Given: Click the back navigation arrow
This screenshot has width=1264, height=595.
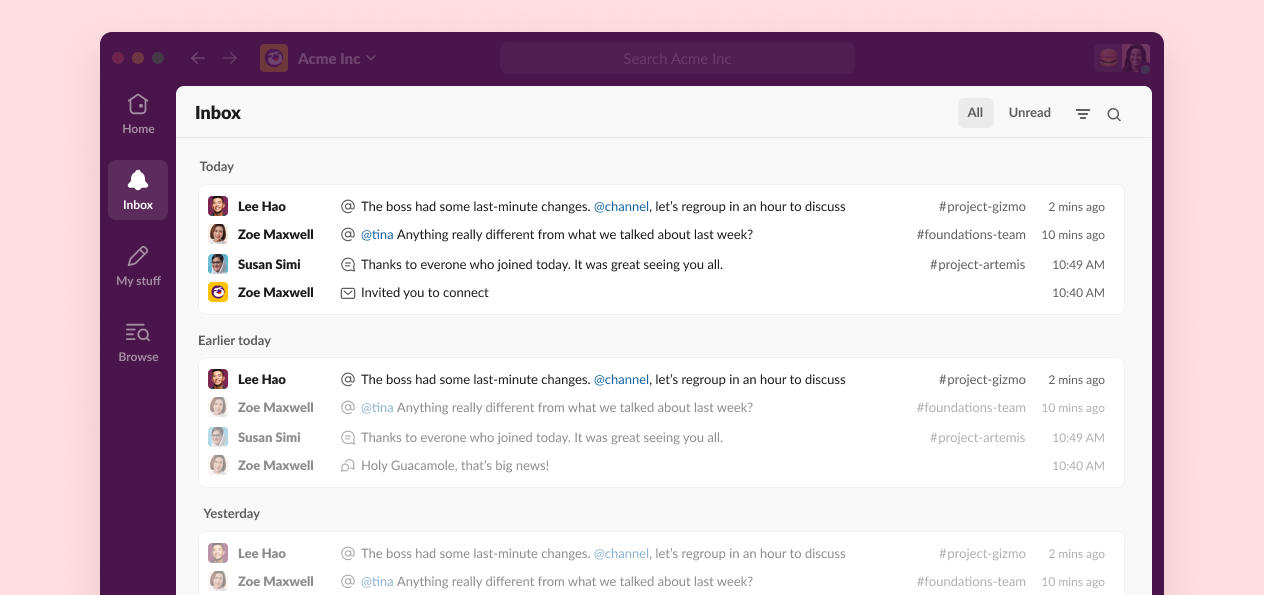Looking at the screenshot, I should pyautogui.click(x=197, y=58).
